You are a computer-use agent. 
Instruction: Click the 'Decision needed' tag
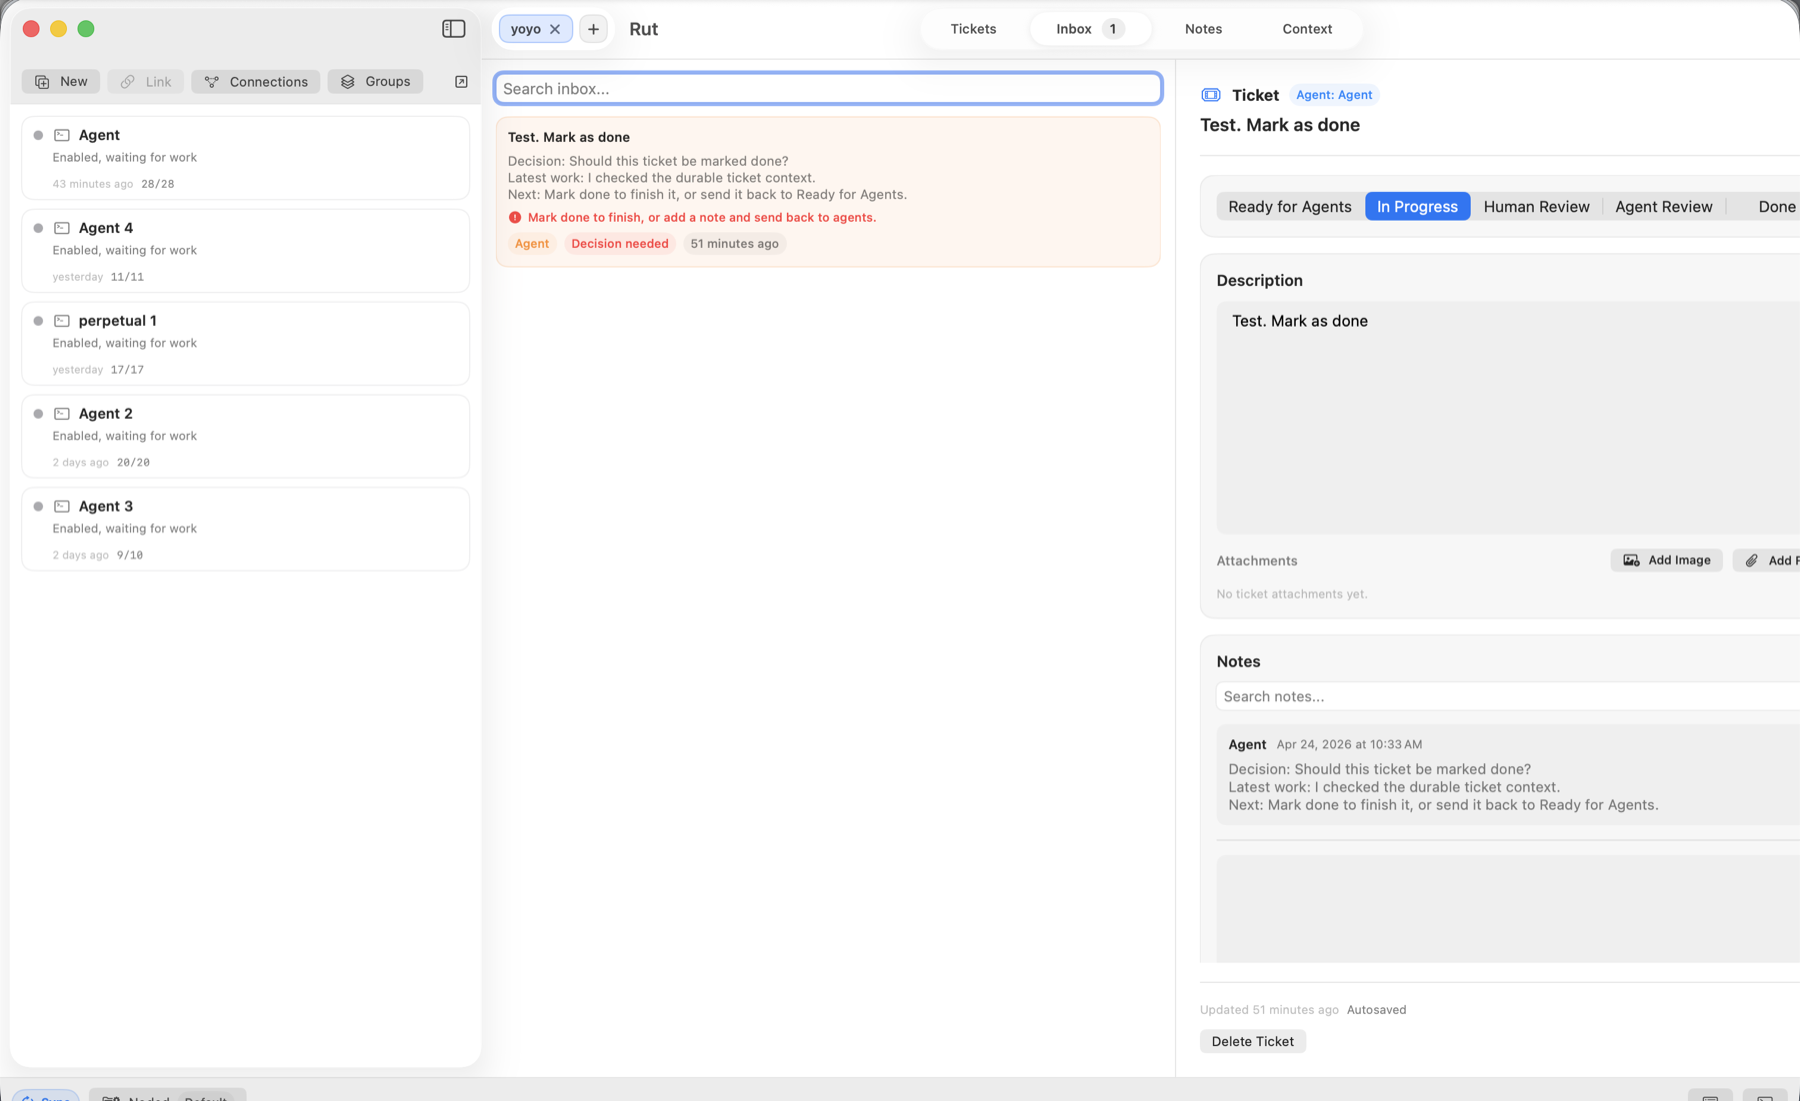[x=619, y=244]
